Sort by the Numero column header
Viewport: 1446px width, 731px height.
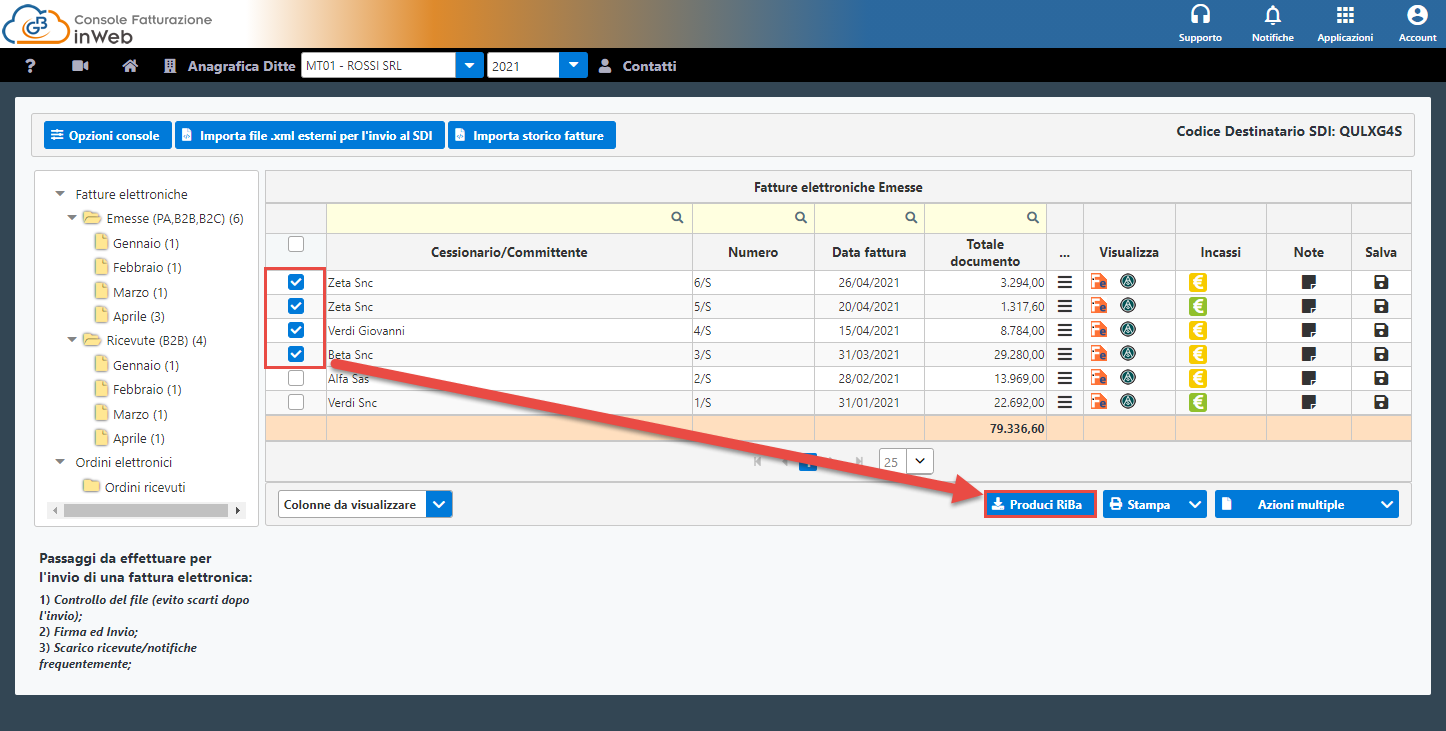753,253
